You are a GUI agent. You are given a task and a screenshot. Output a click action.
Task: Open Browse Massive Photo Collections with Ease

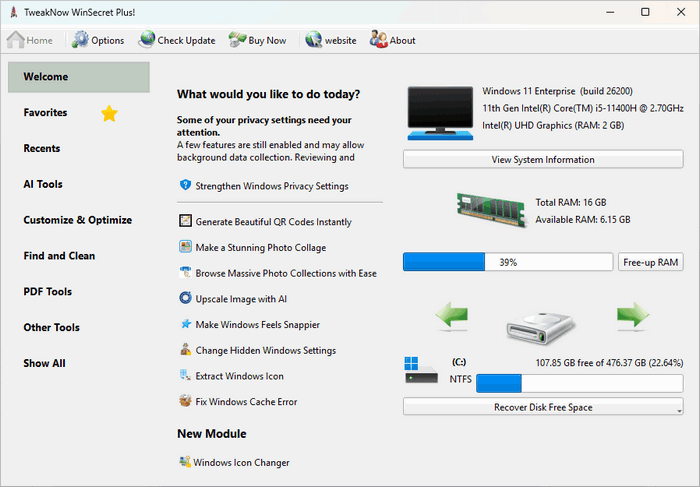pos(286,273)
